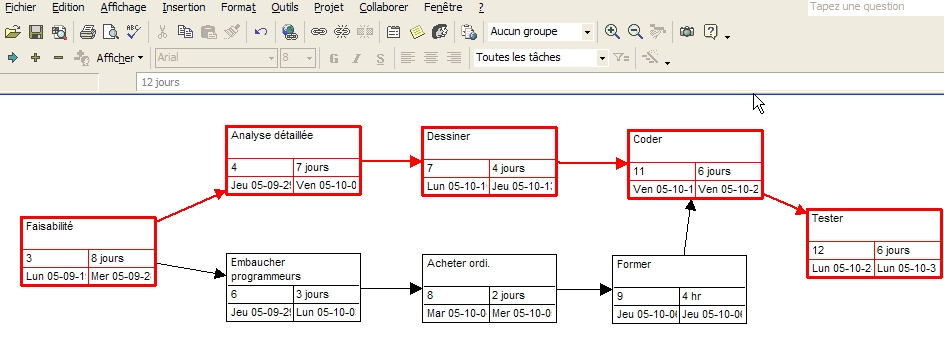The image size is (944, 362).
Task: Open Print Preview with the page-magnifier icon
Action: tap(110, 32)
